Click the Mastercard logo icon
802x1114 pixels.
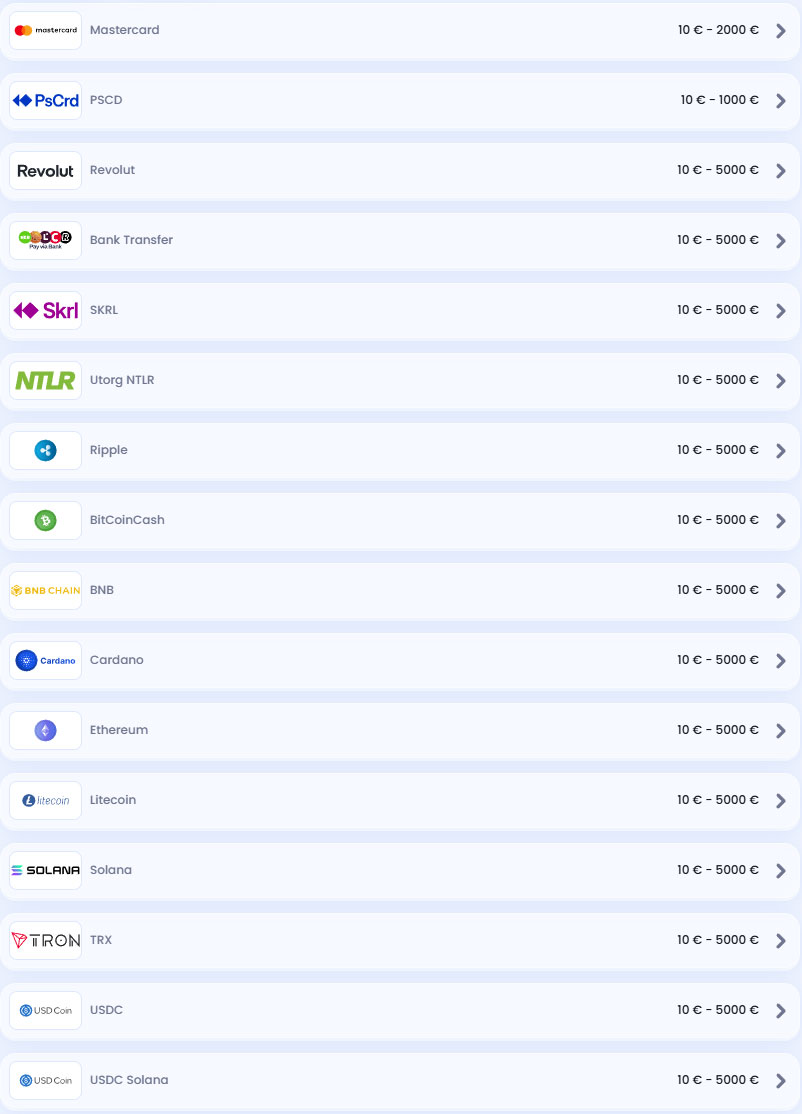click(x=45, y=30)
